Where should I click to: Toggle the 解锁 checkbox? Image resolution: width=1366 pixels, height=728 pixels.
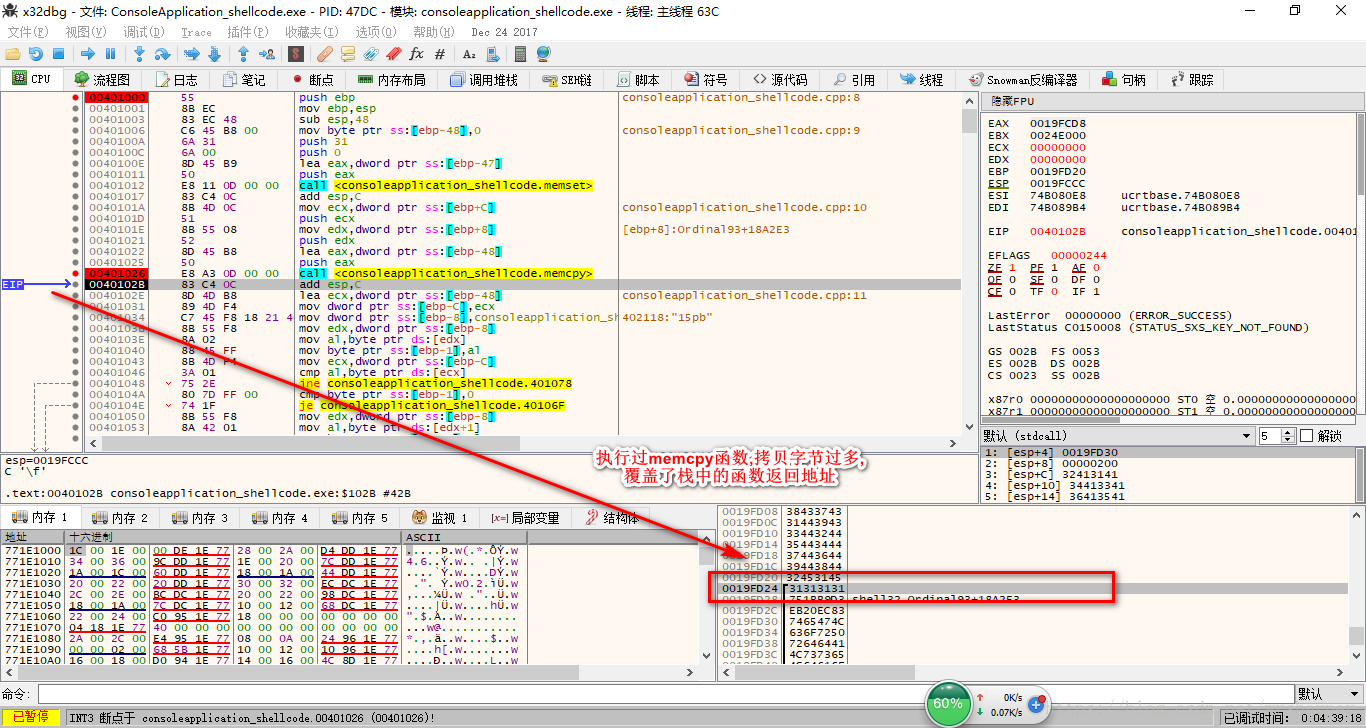[x=1306, y=436]
